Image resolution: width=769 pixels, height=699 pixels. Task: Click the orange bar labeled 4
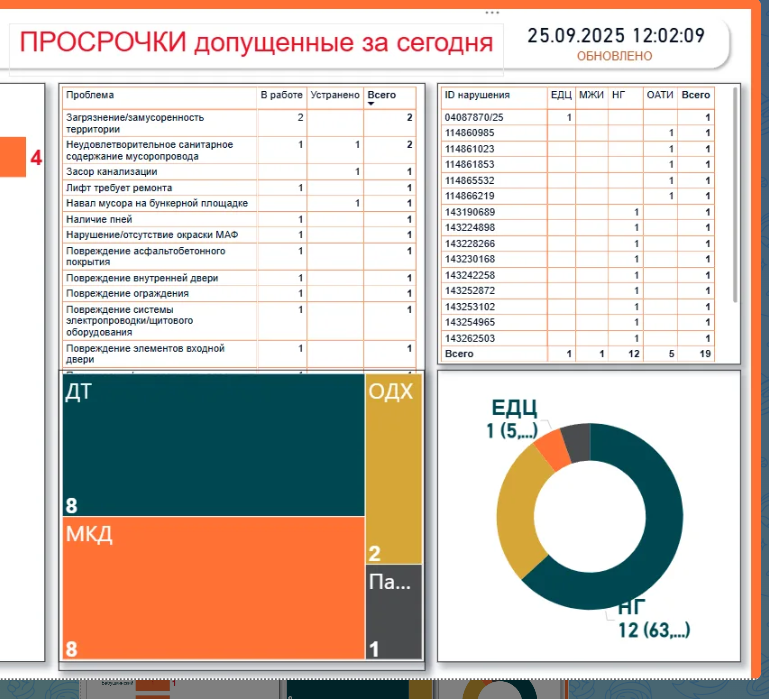pos(13,157)
